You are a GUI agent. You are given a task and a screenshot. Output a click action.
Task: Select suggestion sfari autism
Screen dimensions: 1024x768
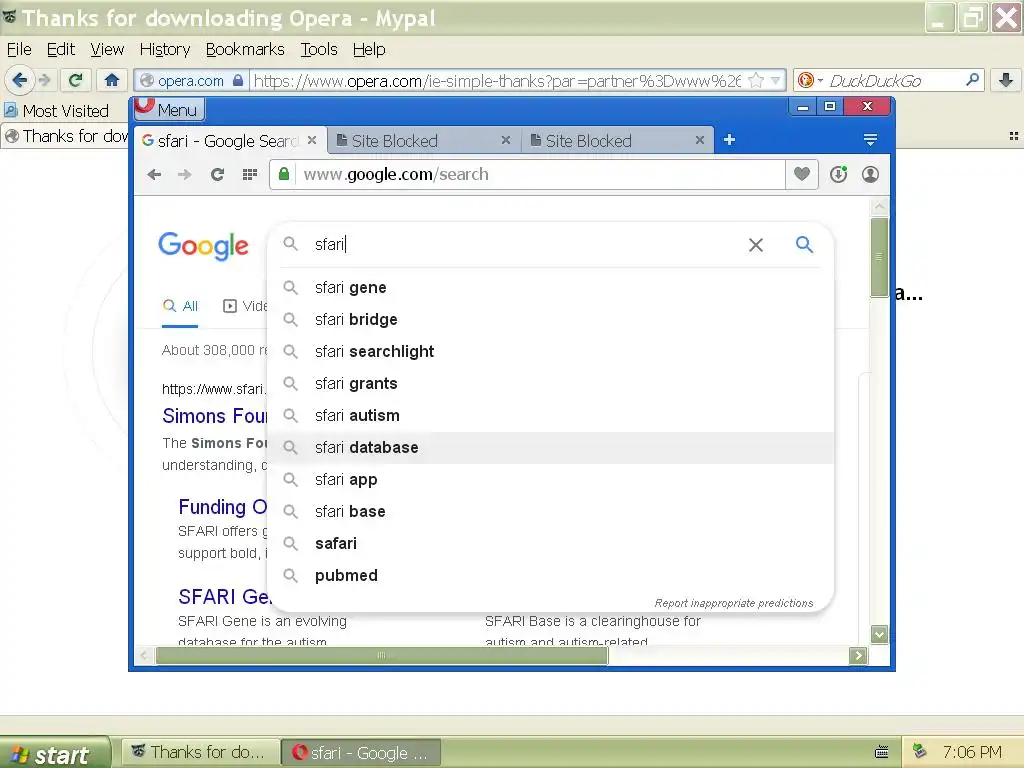tap(551, 415)
